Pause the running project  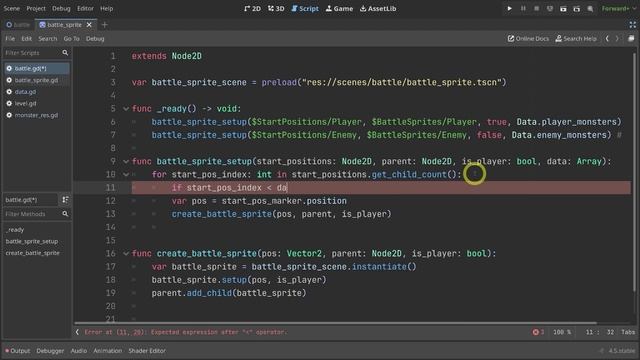click(523, 8)
